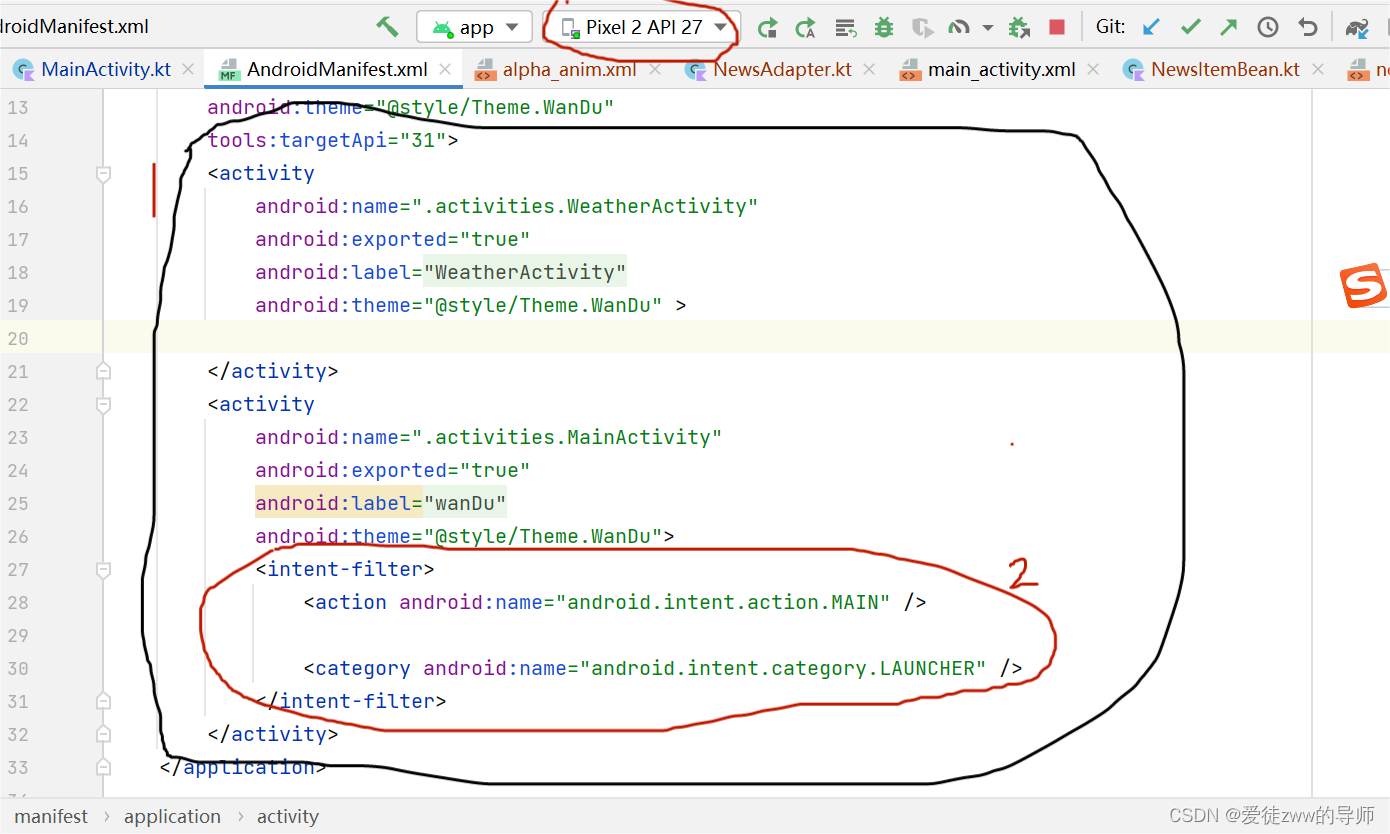Click the NewsItemBean.kt Kotlin file icon
This screenshot has height=834, width=1390.
(1133, 69)
